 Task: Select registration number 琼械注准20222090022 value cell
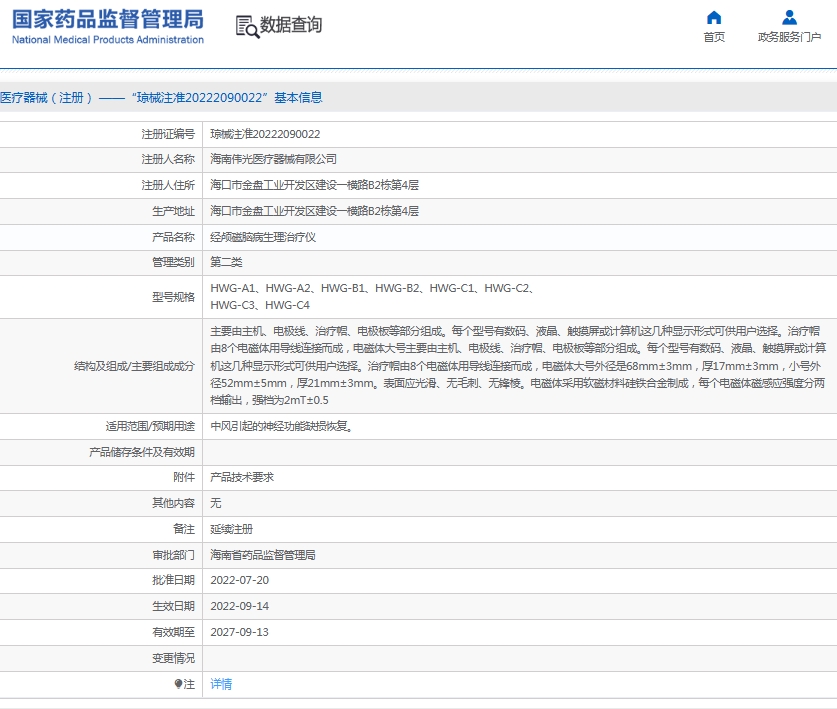(x=265, y=134)
